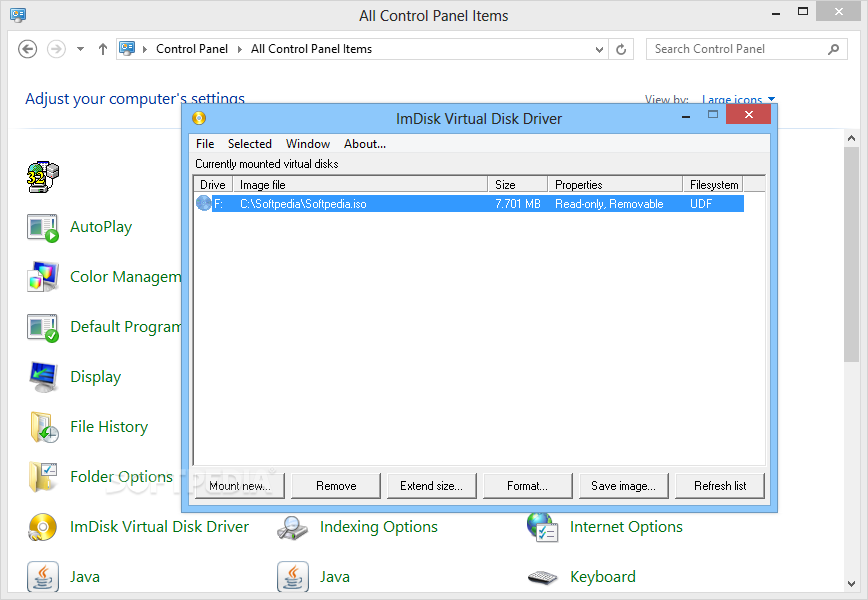Open the Display monitor icon

pyautogui.click(x=43, y=377)
